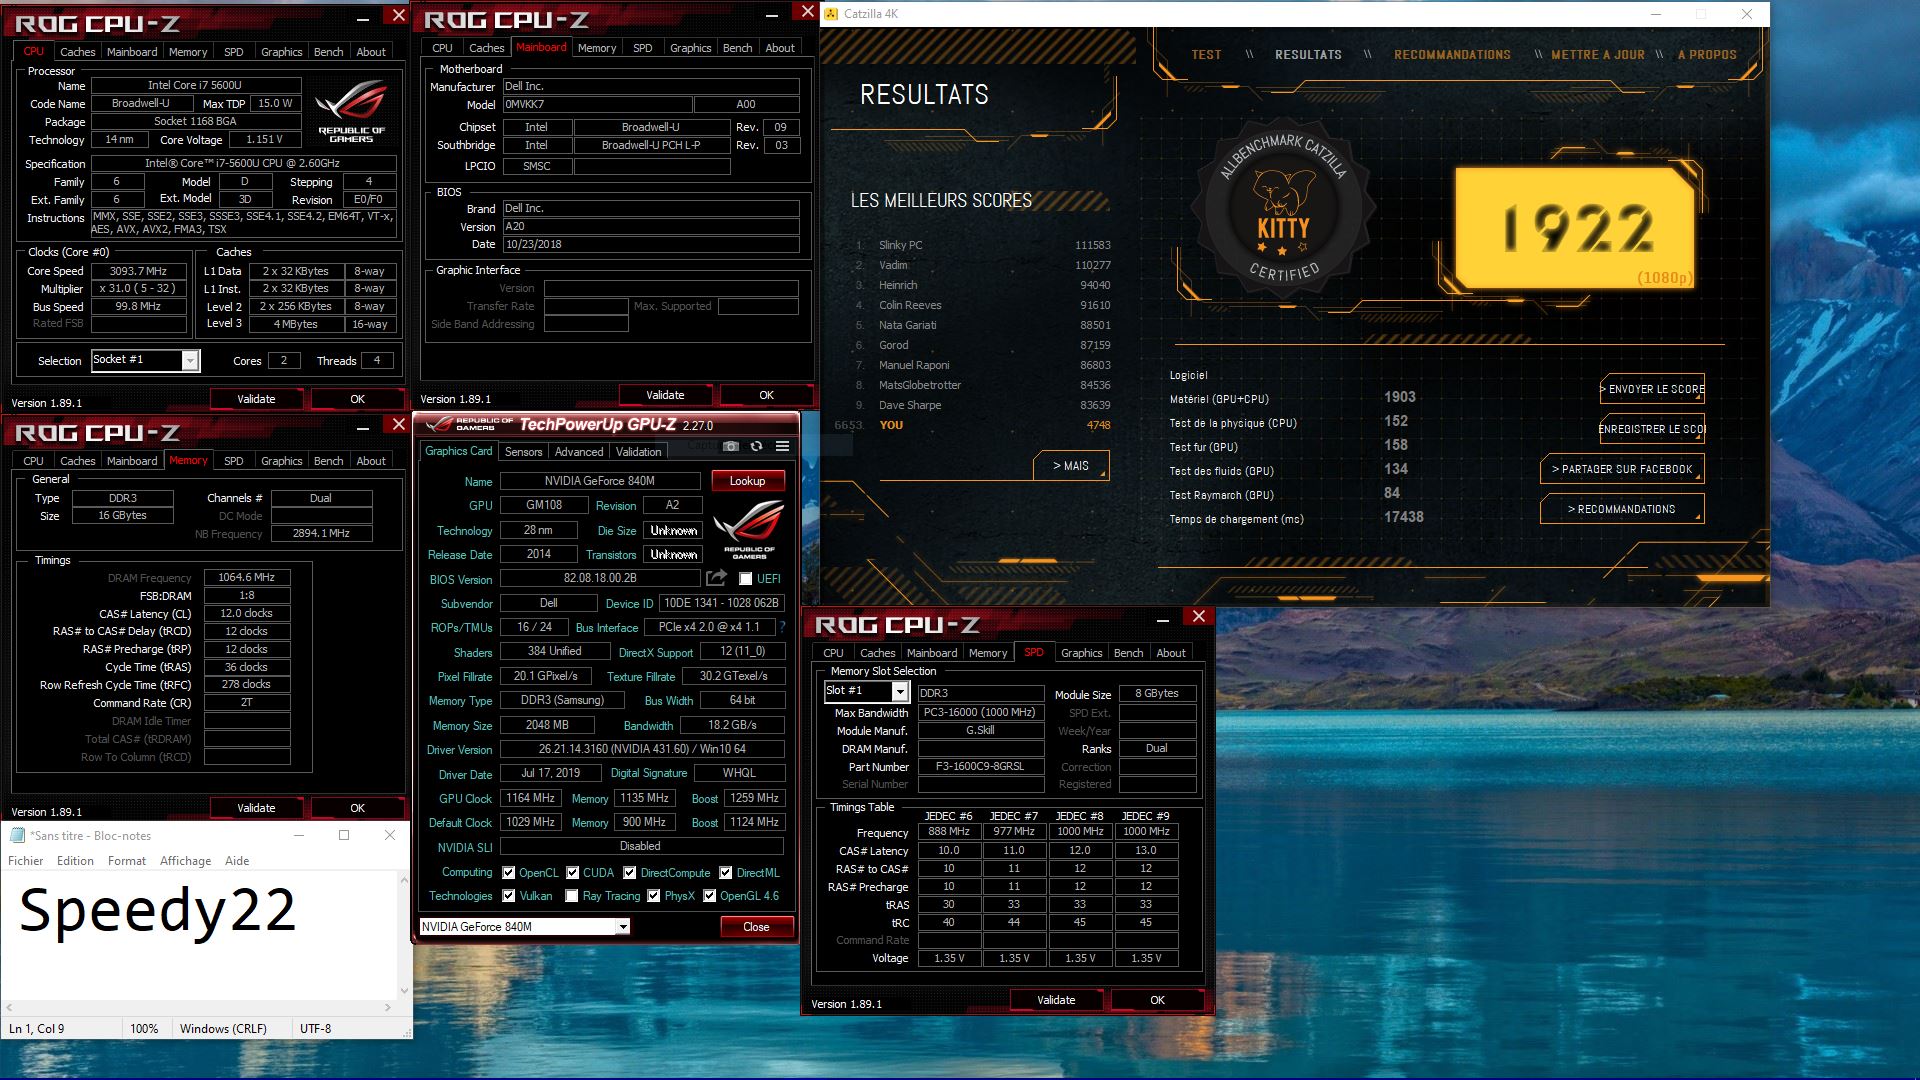This screenshot has height=1080, width=1920.
Task: Toggle the OpenCL checkbox
Action: 509,873
